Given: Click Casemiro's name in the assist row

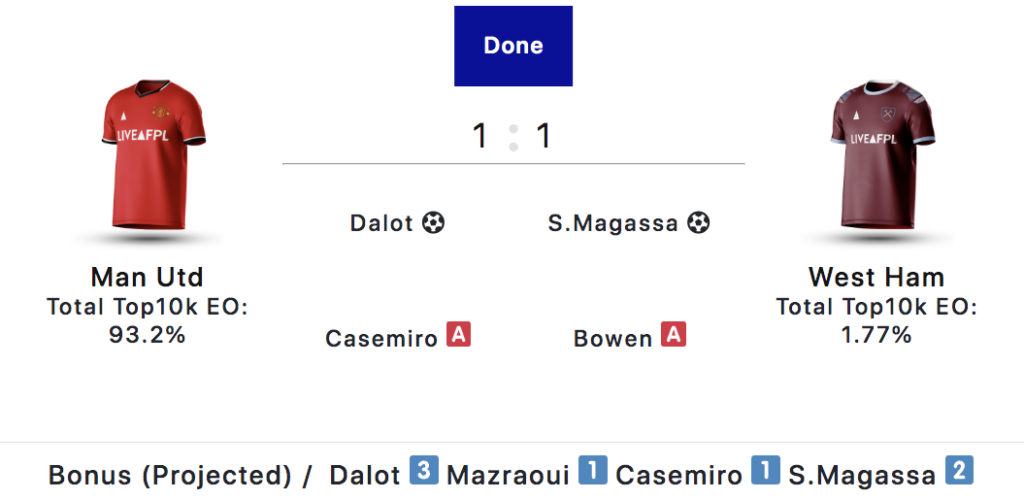Looking at the screenshot, I should (382, 339).
